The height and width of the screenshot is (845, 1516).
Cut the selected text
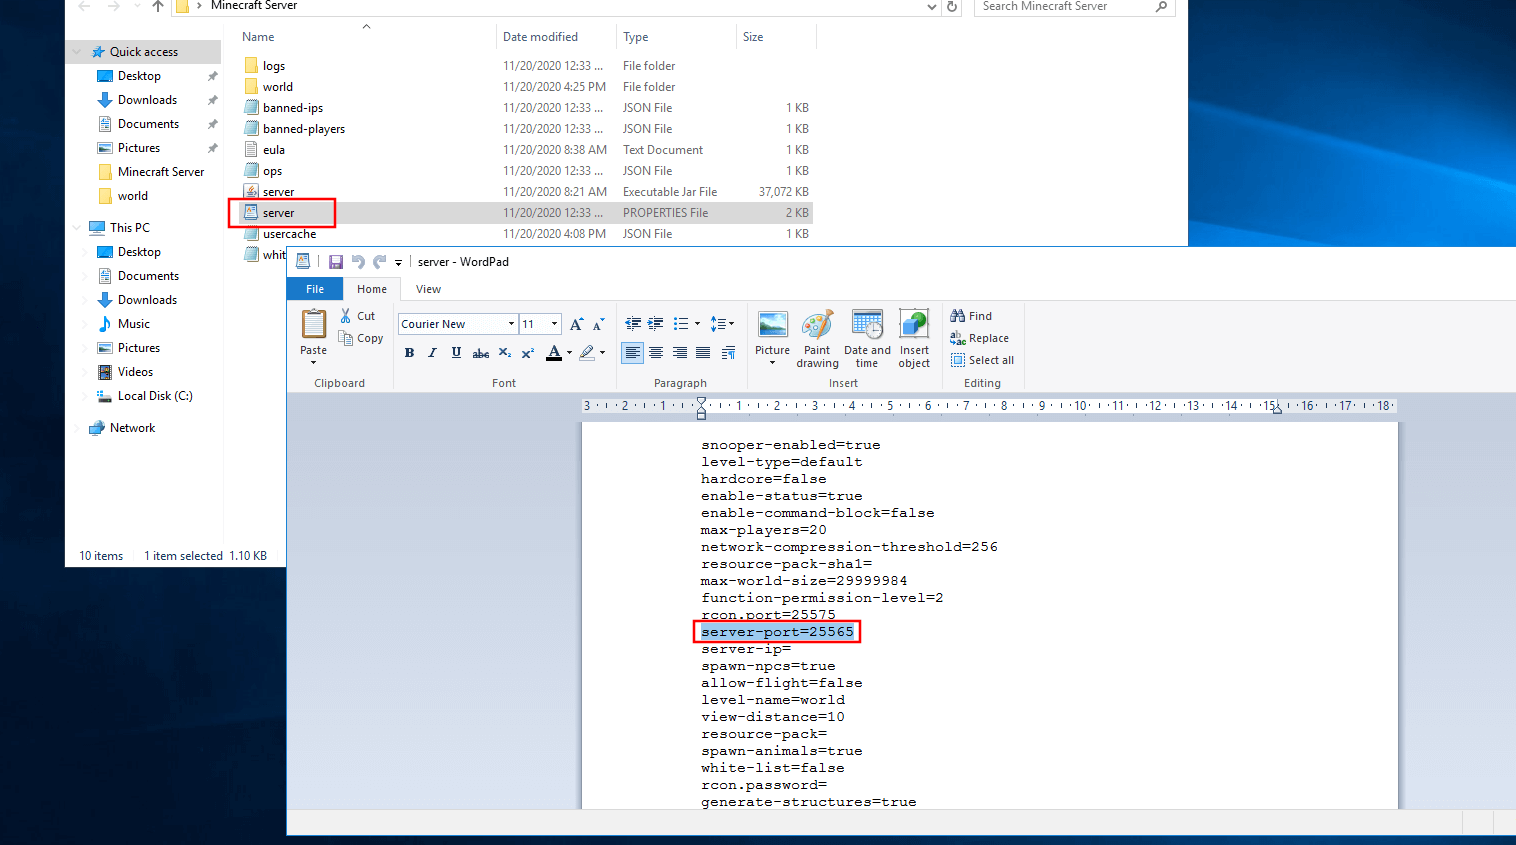click(x=358, y=316)
